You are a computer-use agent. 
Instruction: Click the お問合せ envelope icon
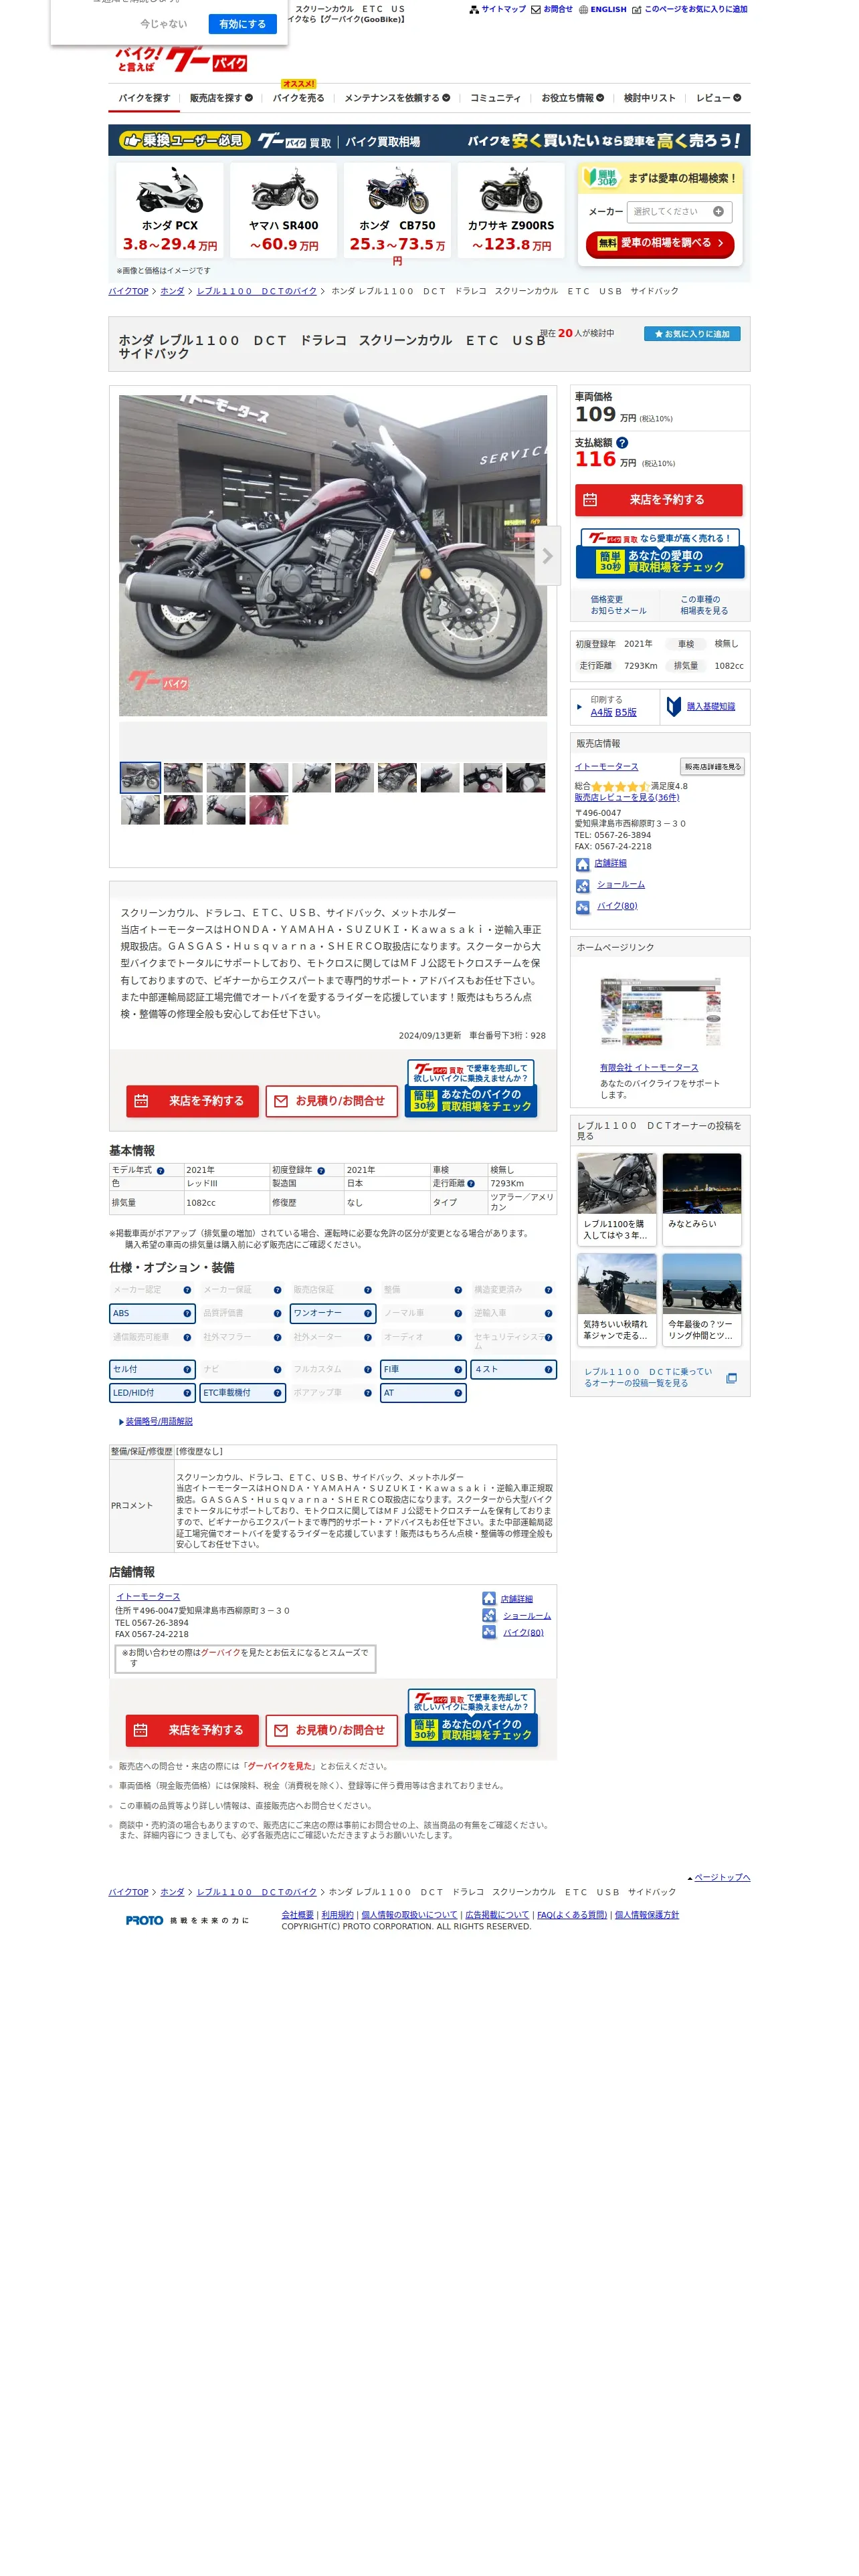coord(536,9)
